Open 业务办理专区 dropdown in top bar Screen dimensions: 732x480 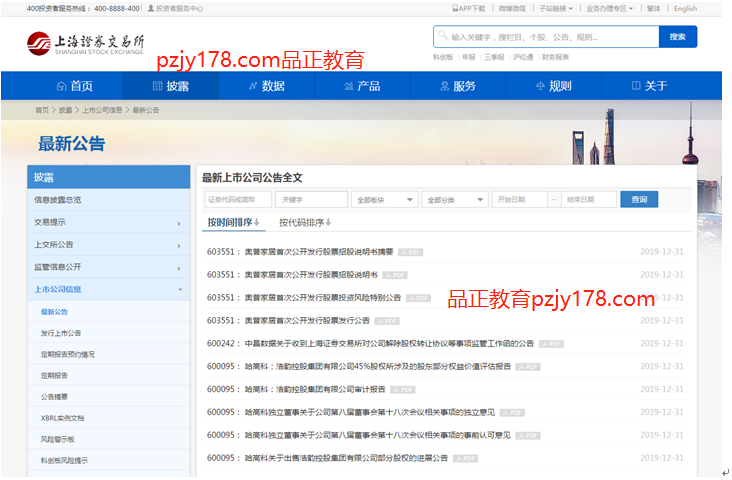click(x=609, y=8)
